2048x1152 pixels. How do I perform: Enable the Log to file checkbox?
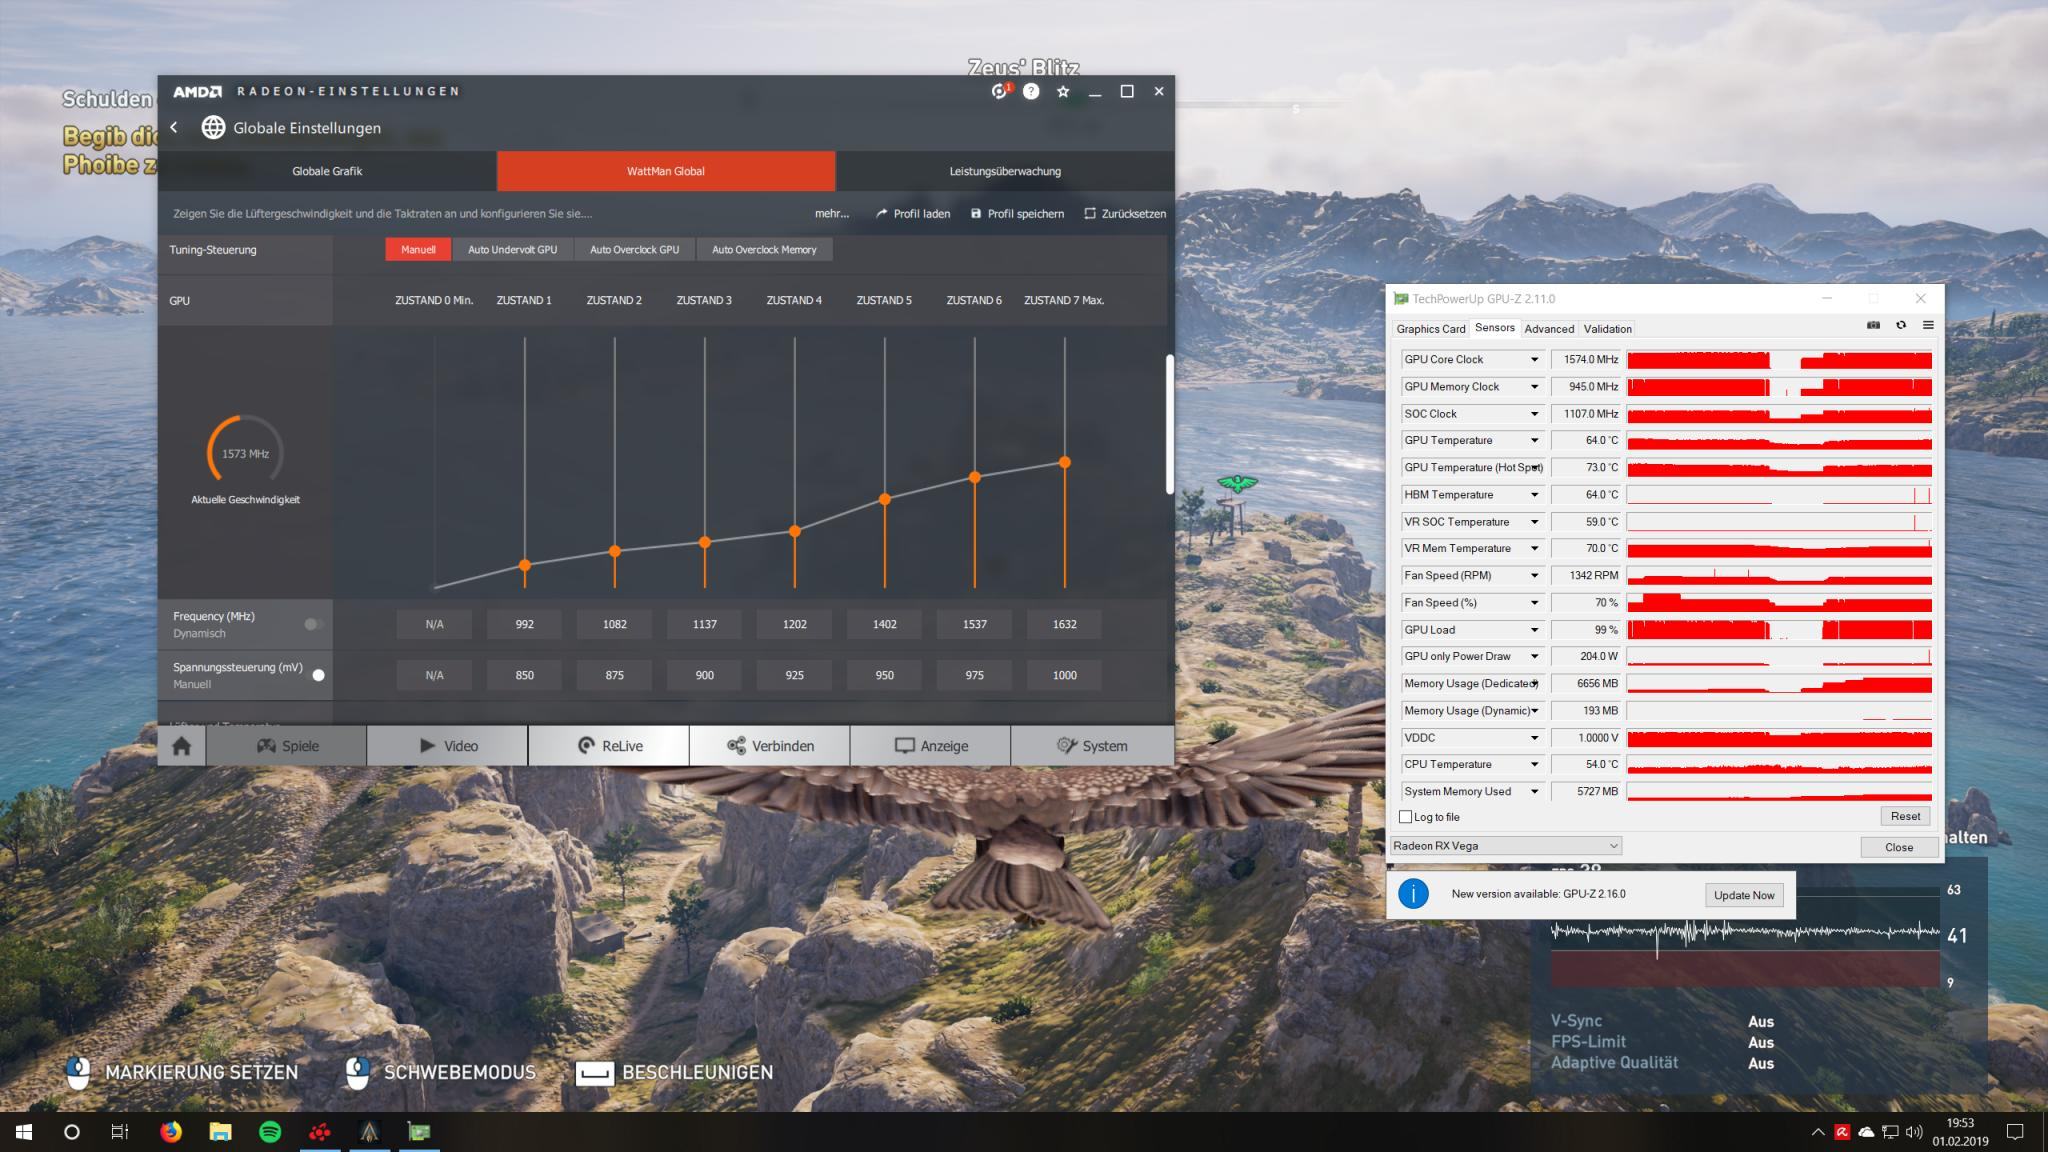[x=1405, y=817]
